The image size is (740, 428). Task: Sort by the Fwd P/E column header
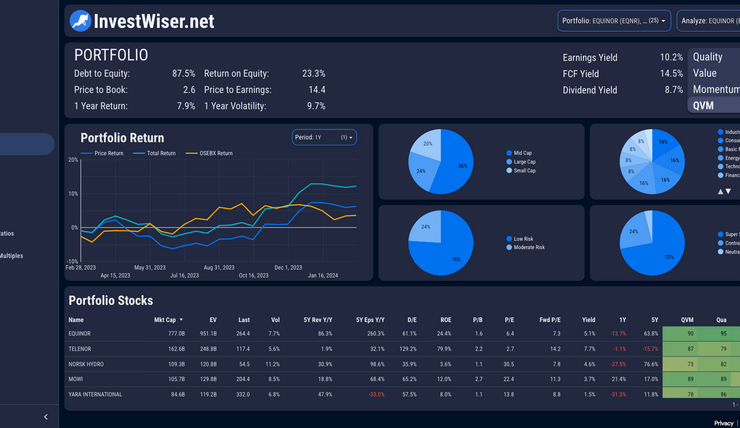click(x=550, y=320)
